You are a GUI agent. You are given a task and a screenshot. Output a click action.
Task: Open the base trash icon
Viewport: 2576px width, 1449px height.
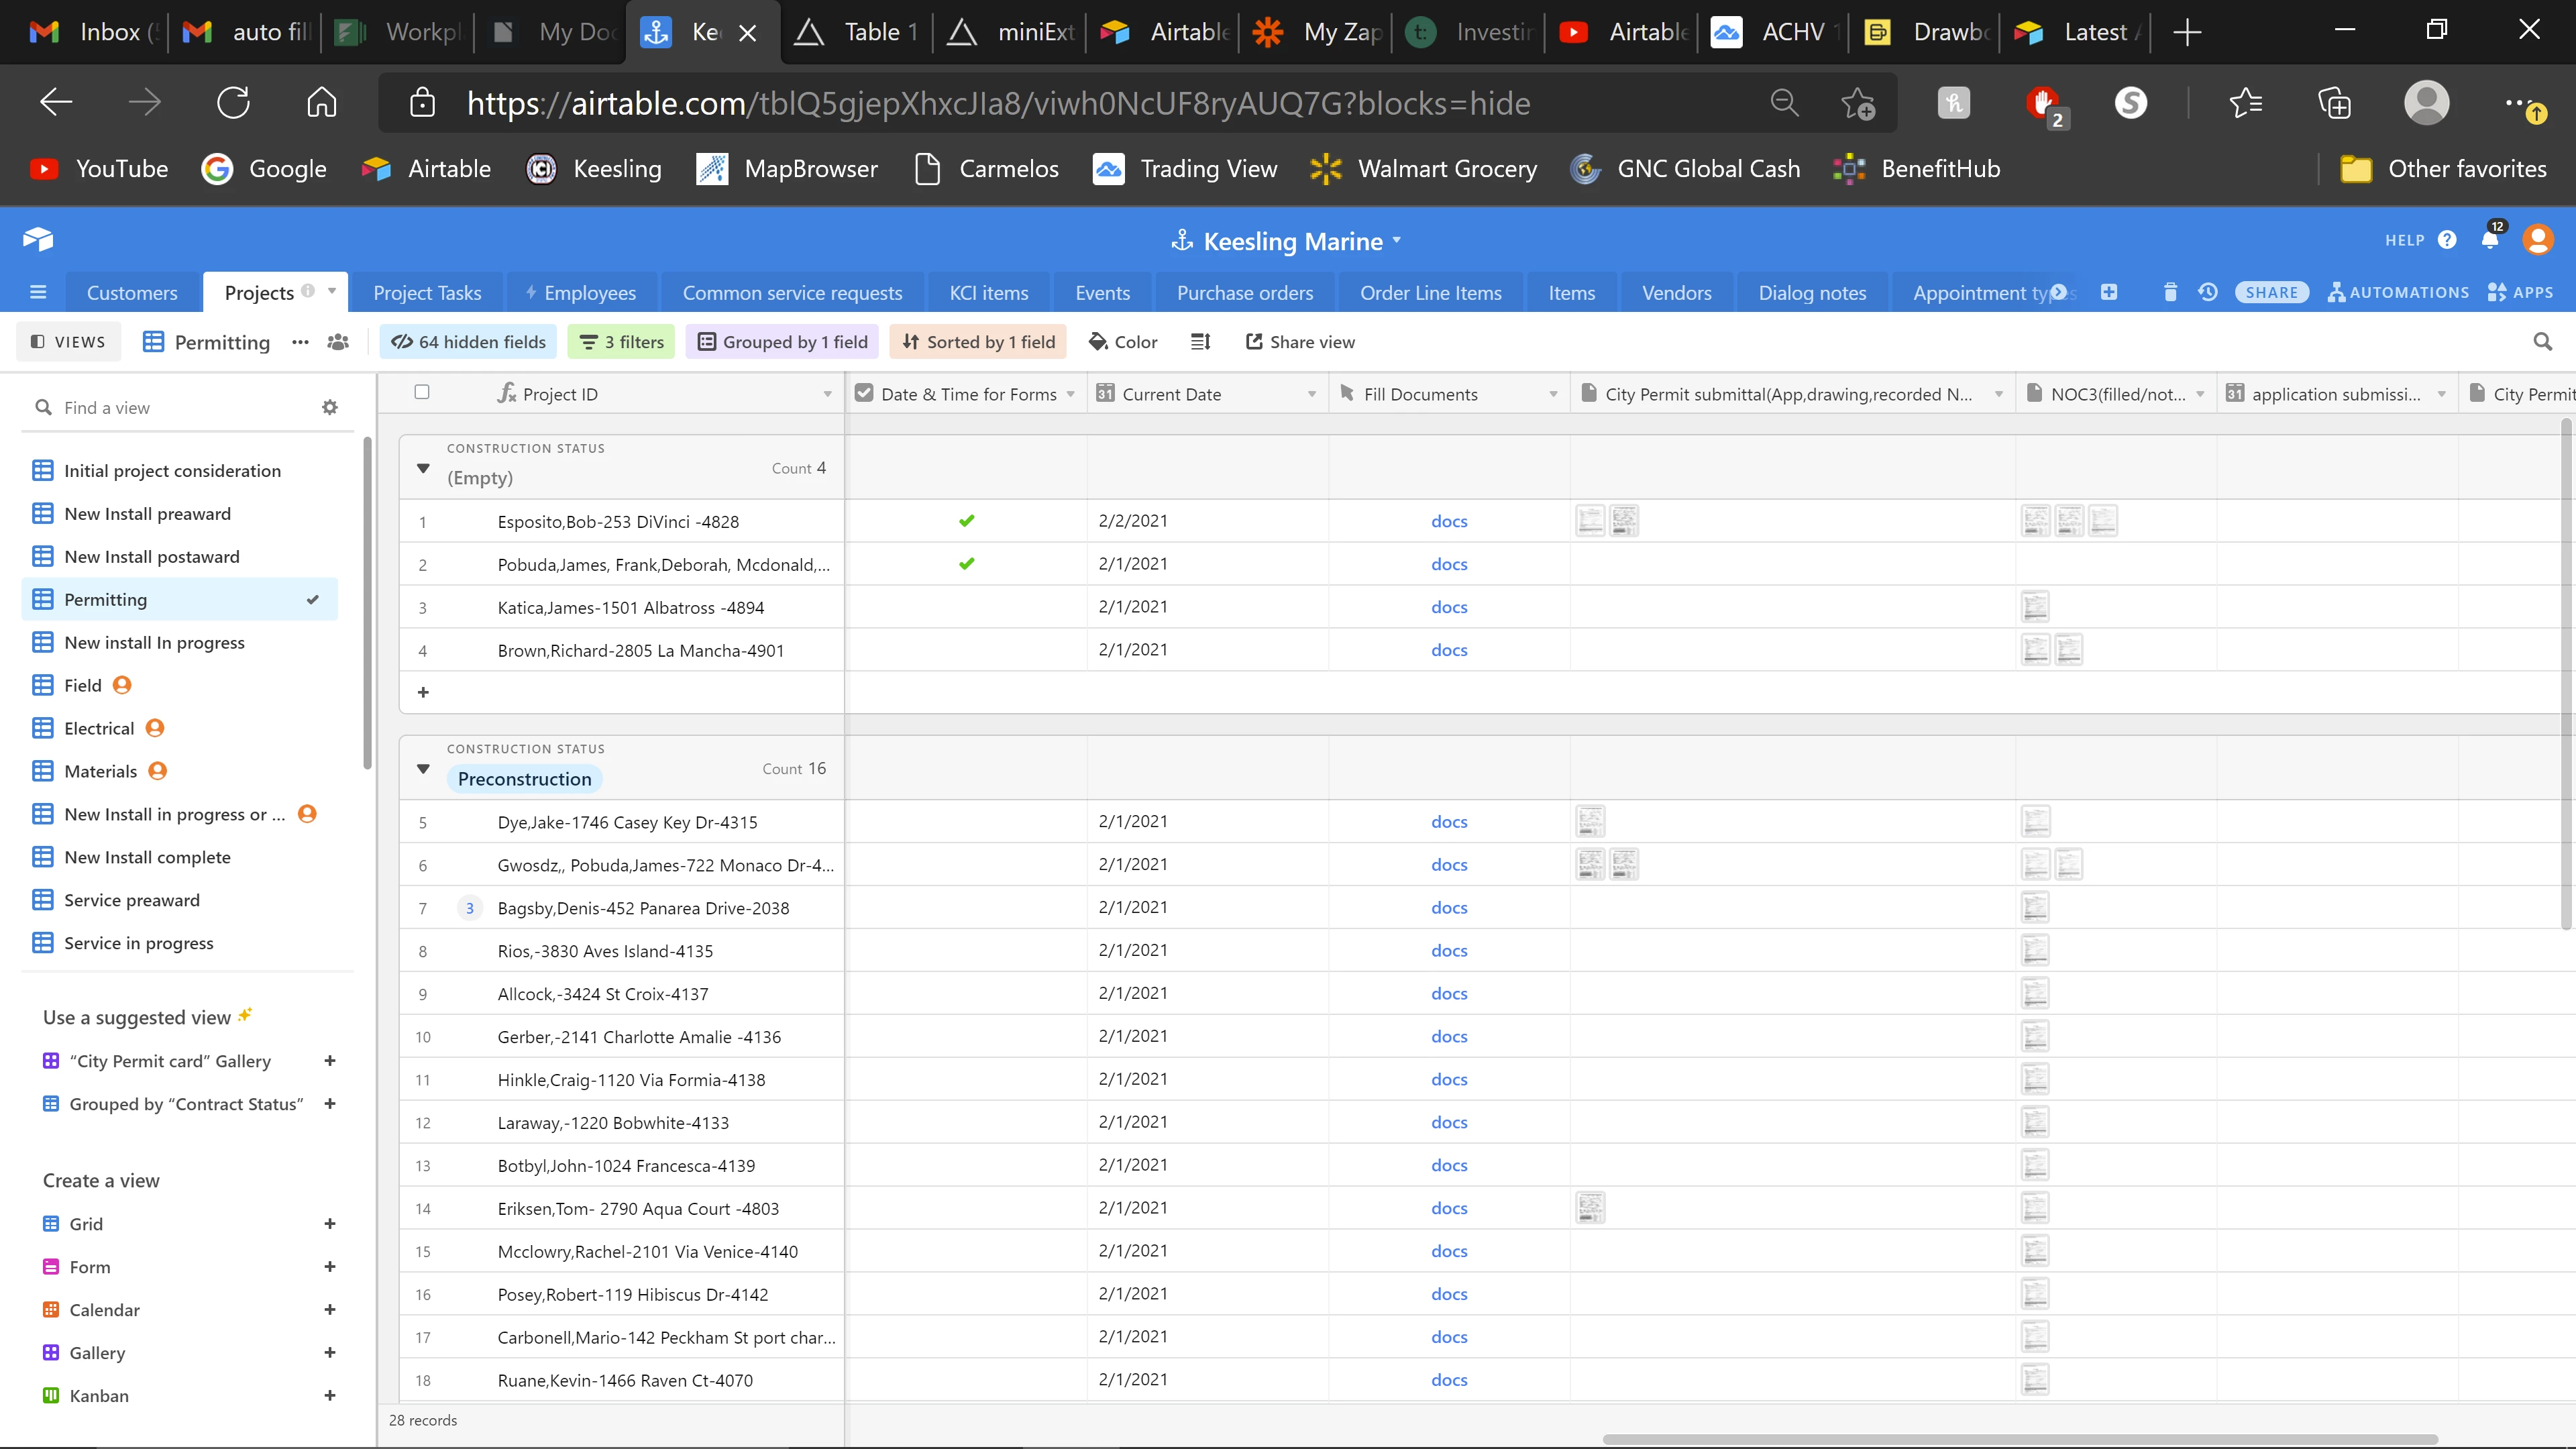point(2170,292)
